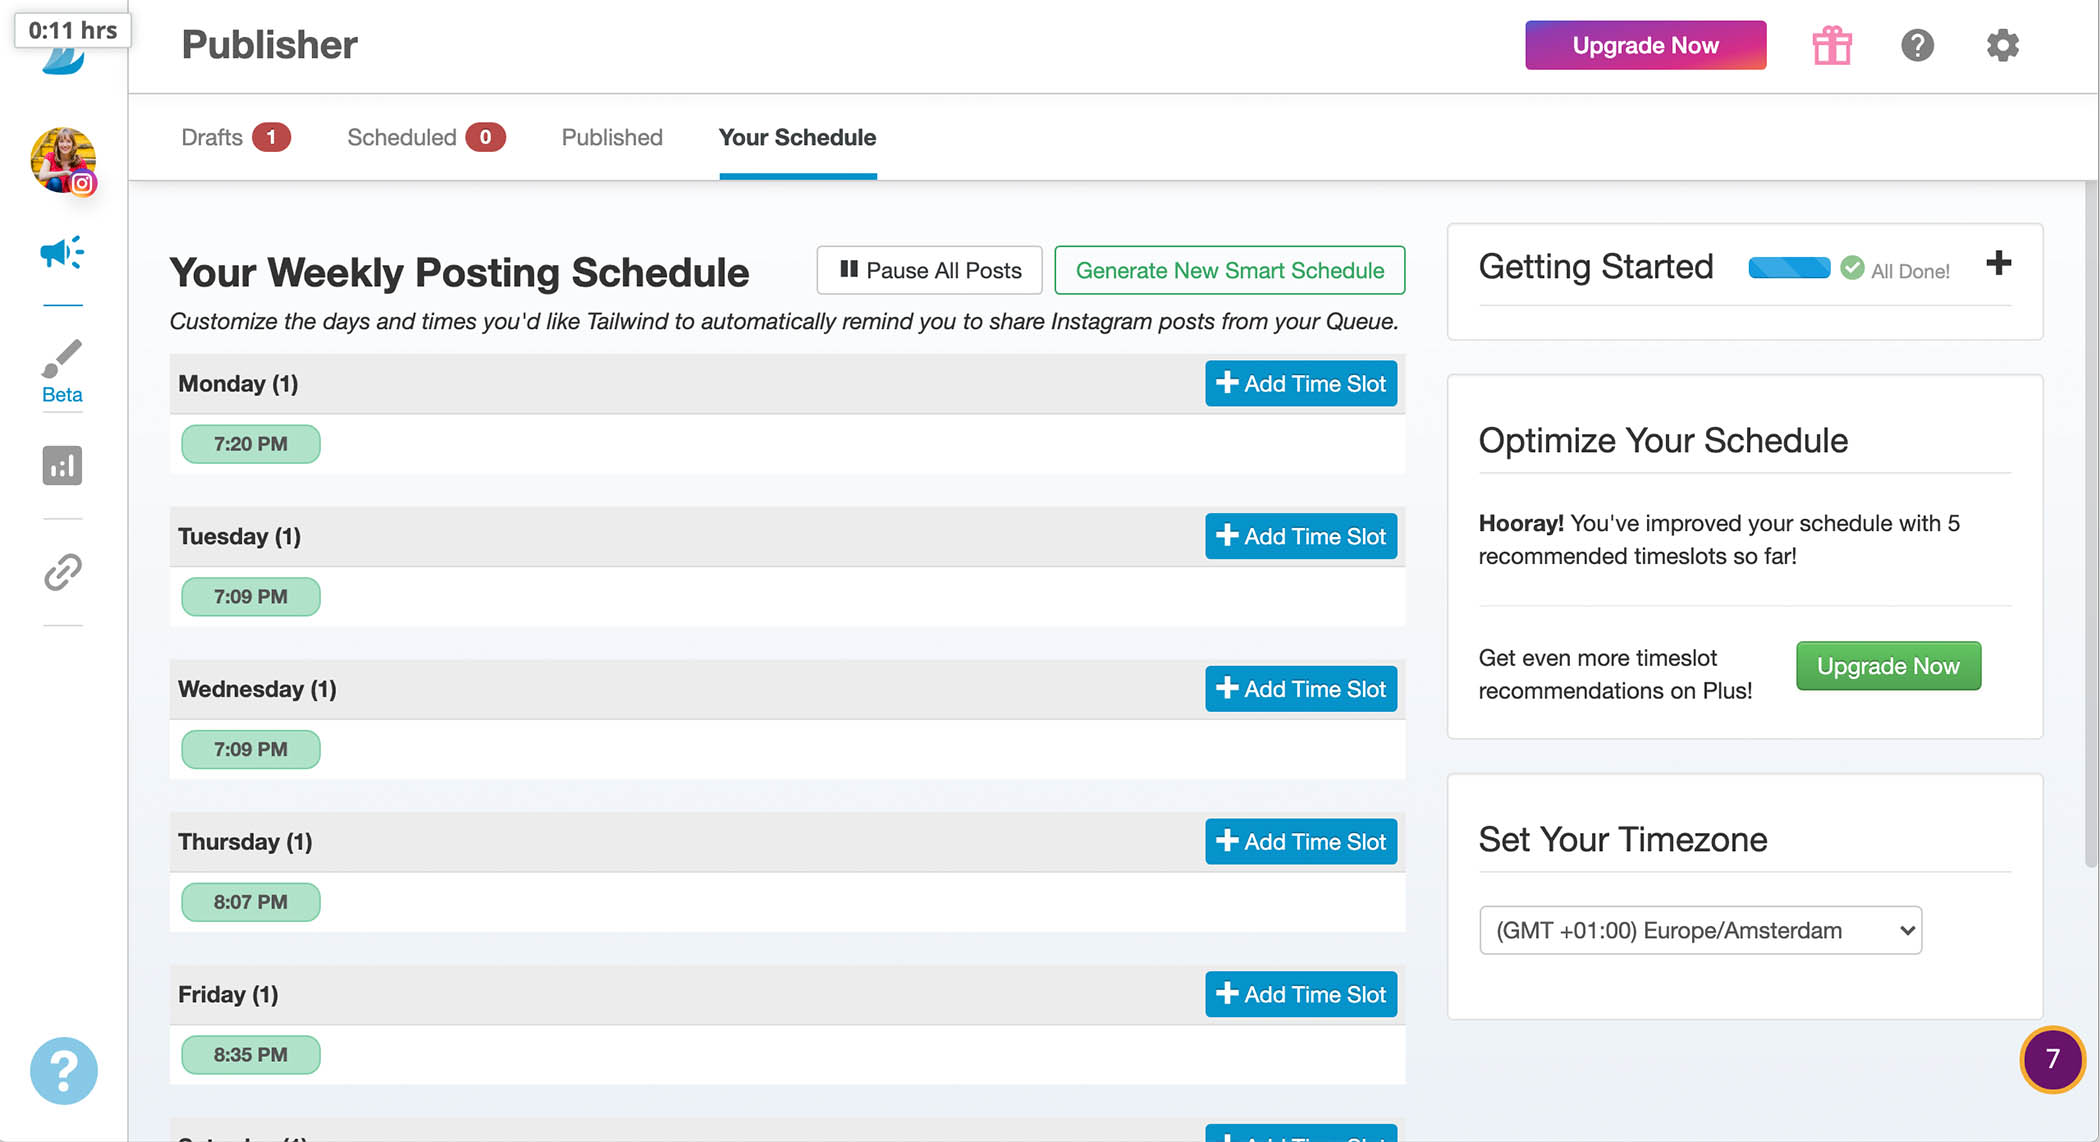Select the megaphone Publisher sidebar icon
The width and height of the screenshot is (2100, 1142).
(62, 253)
